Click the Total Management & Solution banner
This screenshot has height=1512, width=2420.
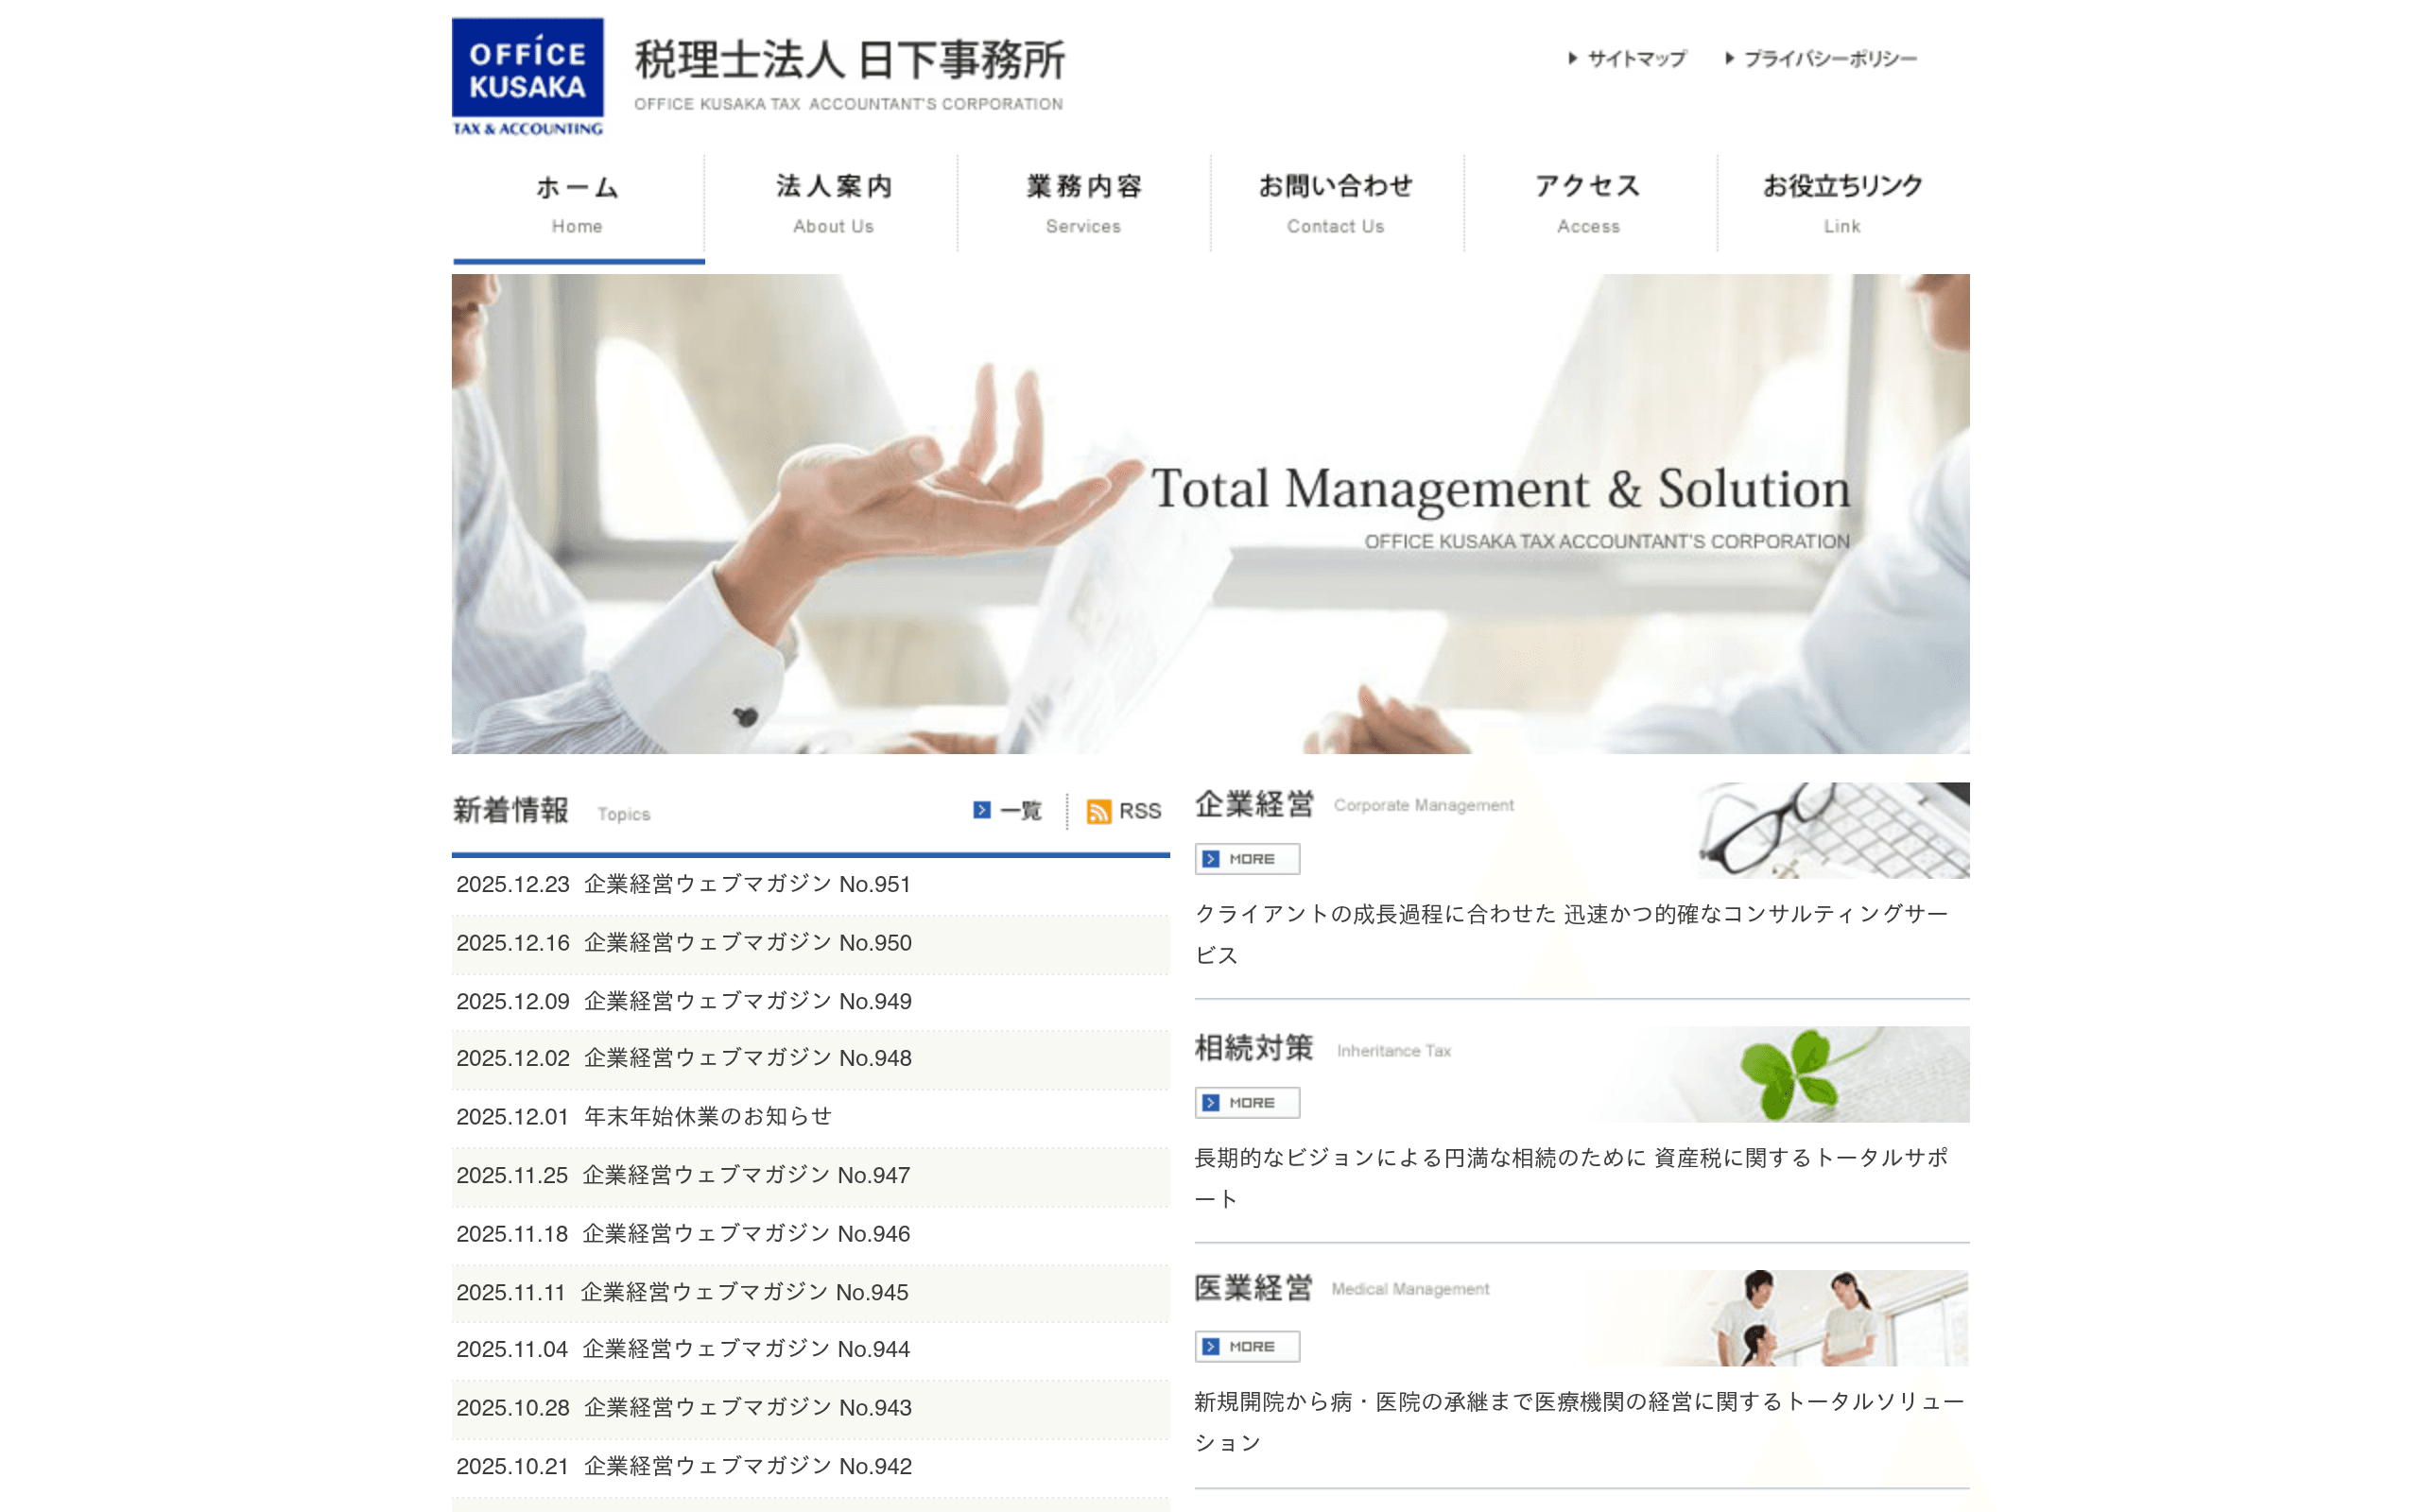(1210, 512)
